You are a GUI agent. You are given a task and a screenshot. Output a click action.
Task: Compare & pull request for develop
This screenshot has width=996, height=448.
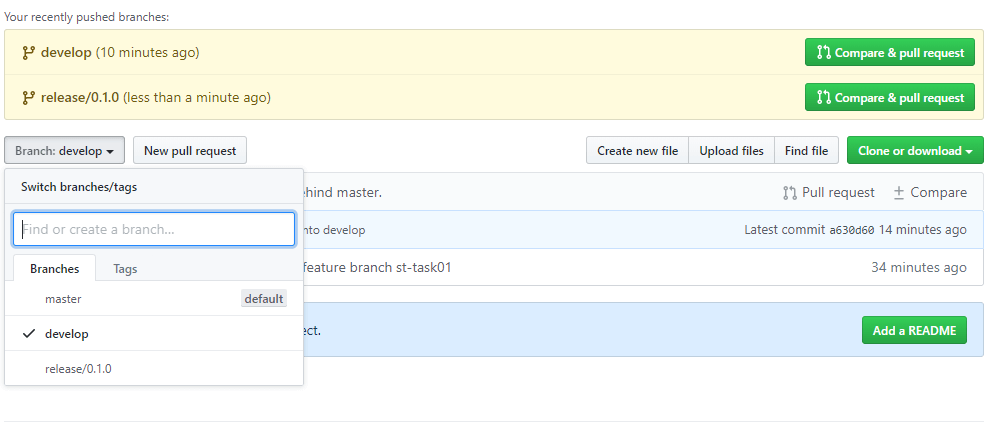889,53
